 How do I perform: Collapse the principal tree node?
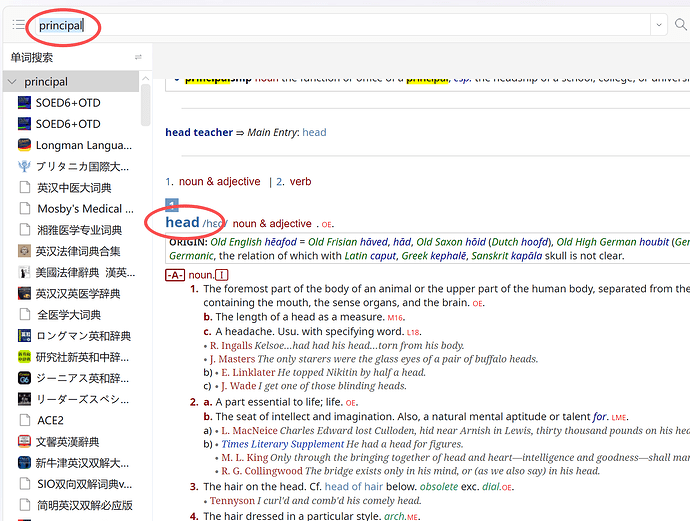pos(12,82)
